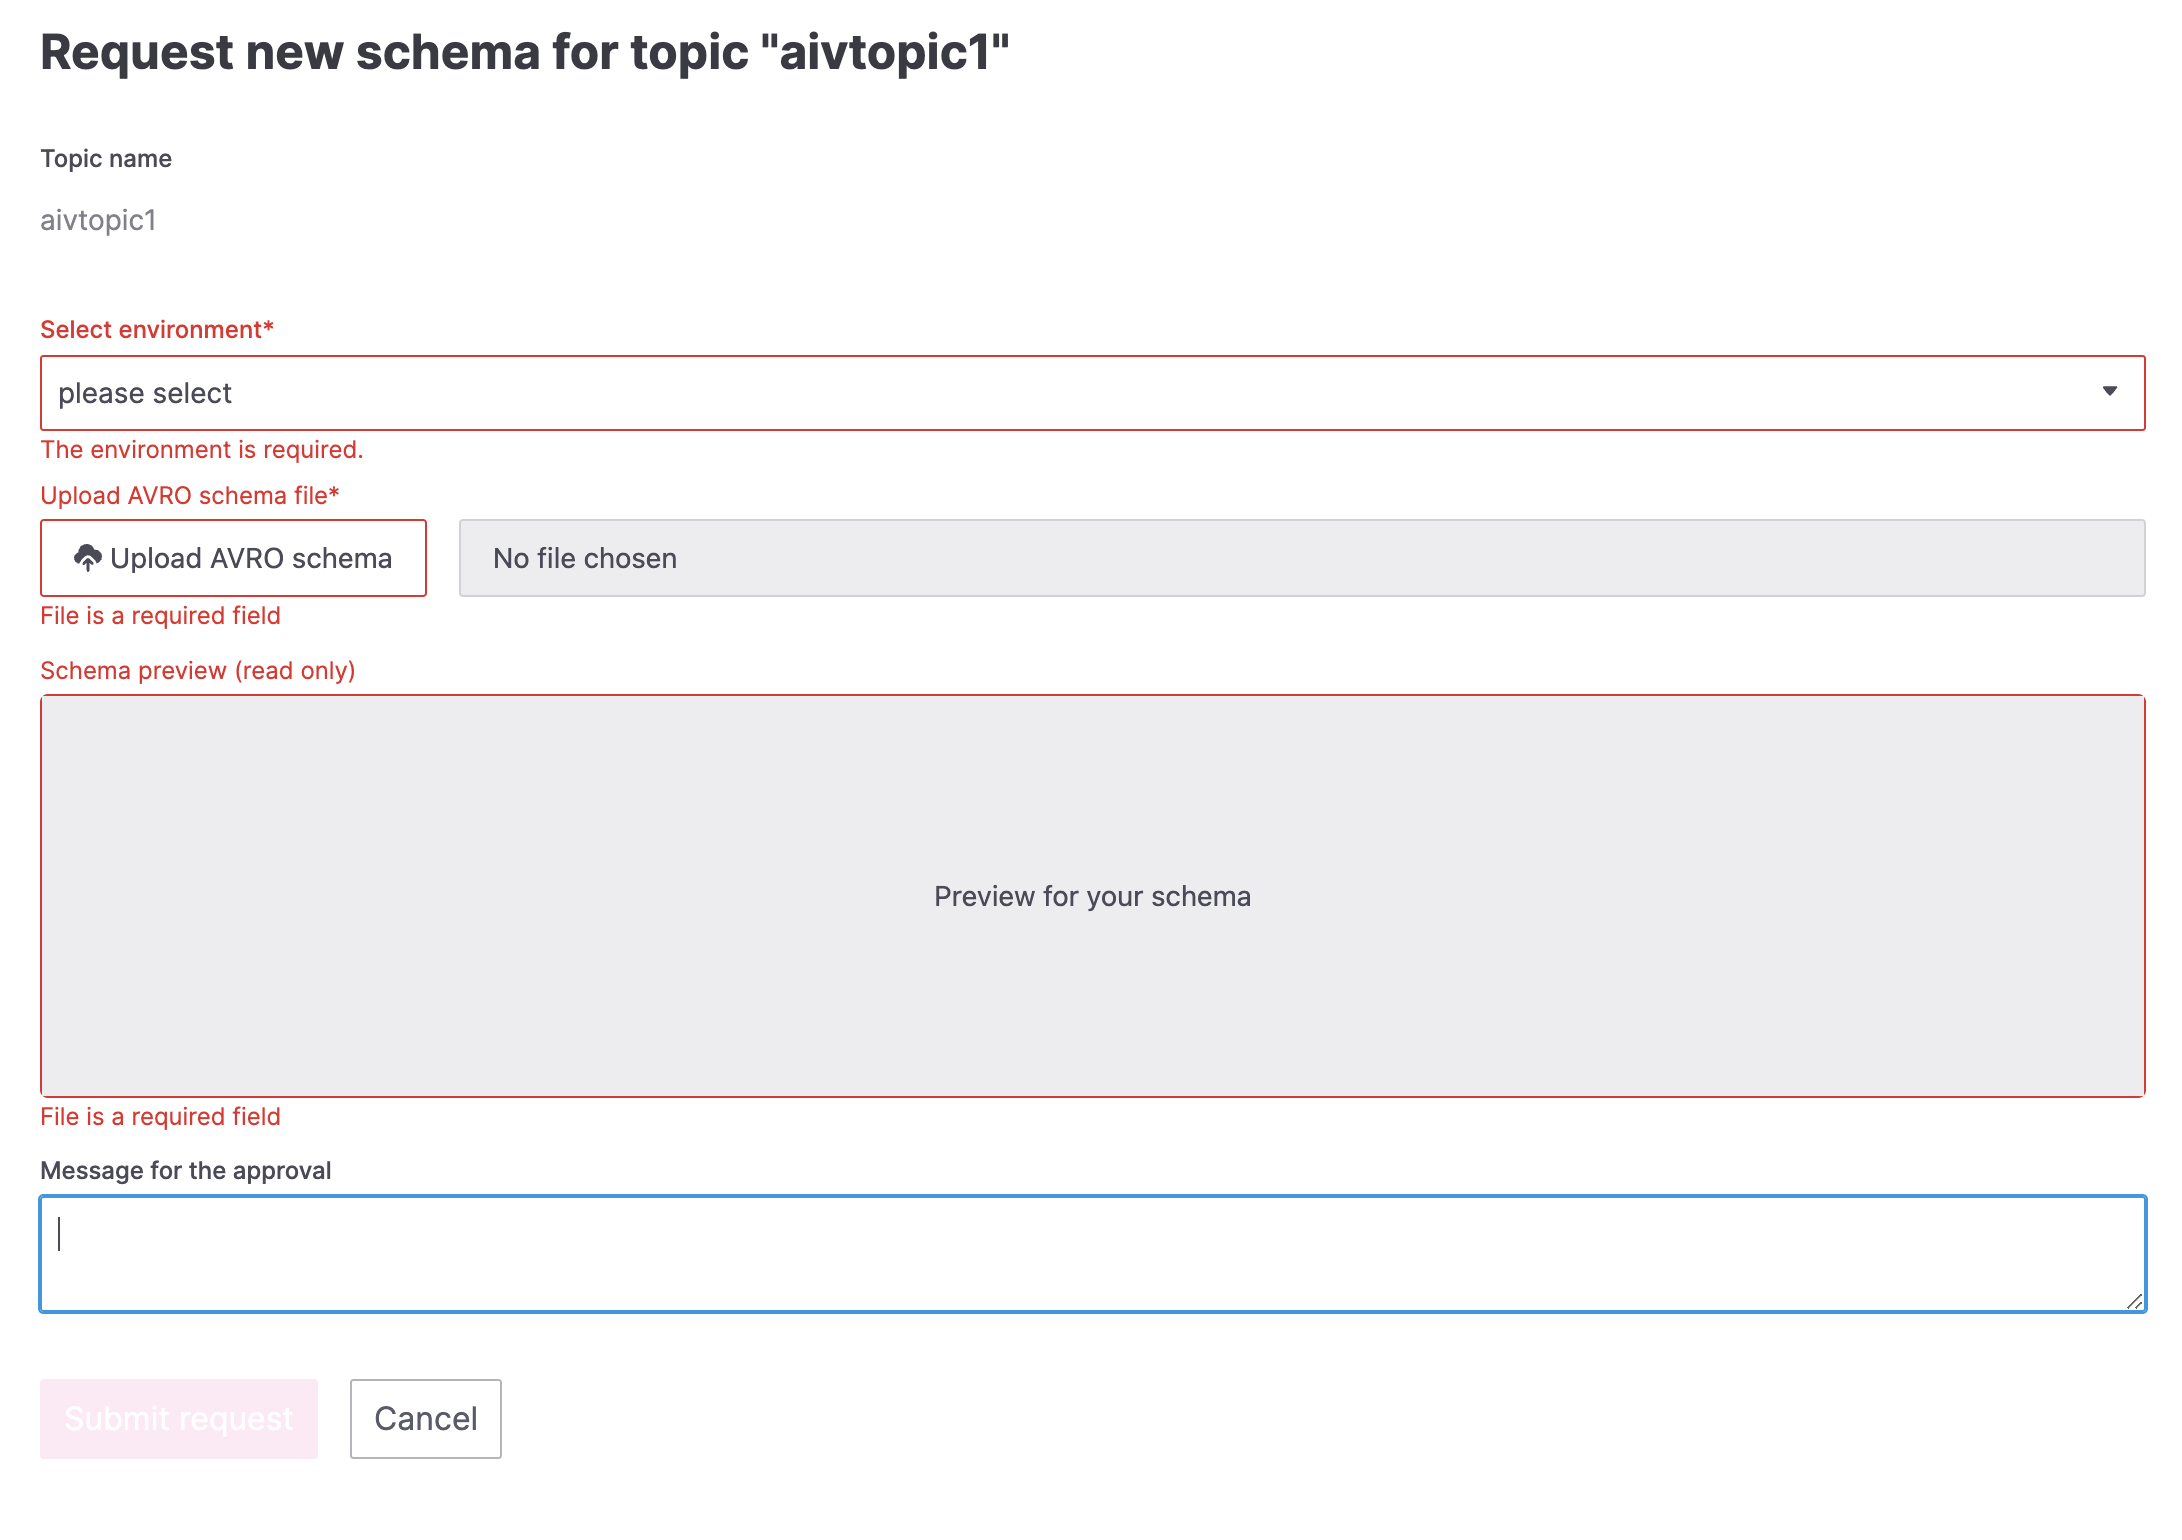The width and height of the screenshot is (2182, 1540).
Task: Click the 'Schema preview (read only)' label
Action: [198, 670]
